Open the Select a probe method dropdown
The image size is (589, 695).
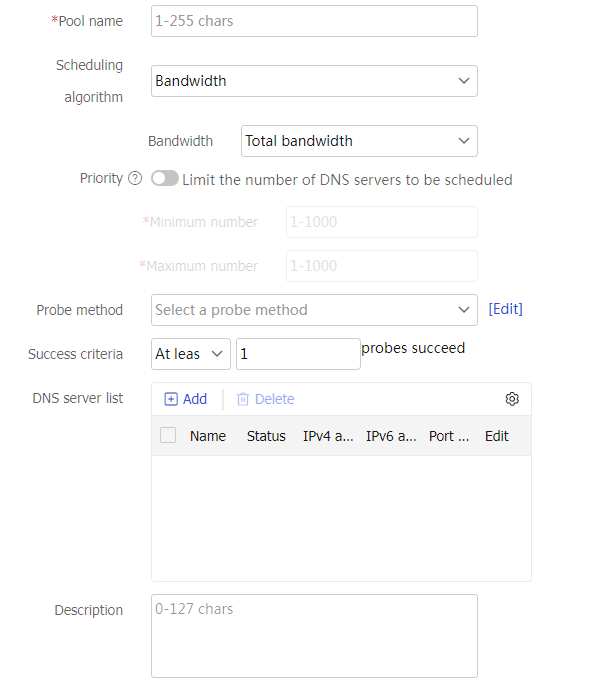point(314,310)
